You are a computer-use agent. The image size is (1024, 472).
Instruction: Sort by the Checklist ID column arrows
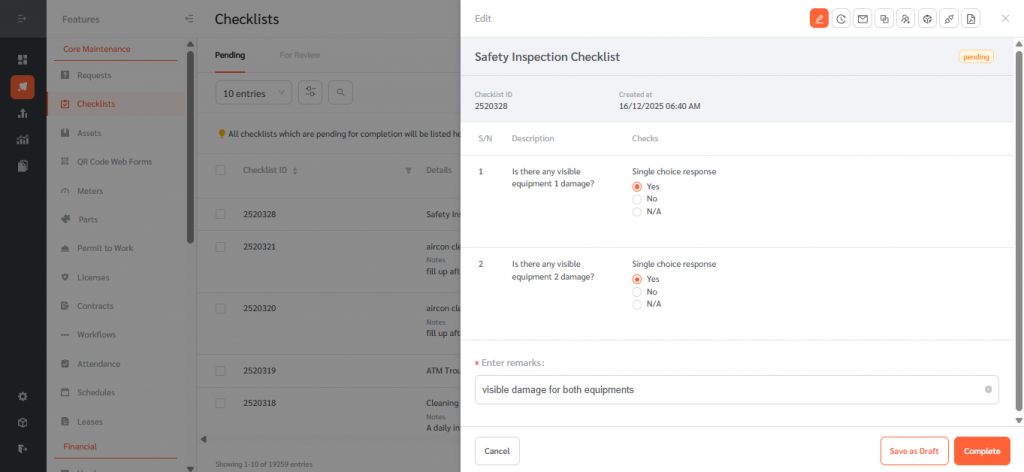pyautogui.click(x=295, y=171)
